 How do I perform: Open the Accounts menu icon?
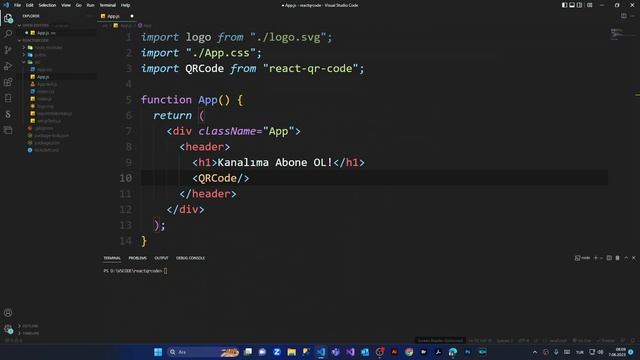8,313
